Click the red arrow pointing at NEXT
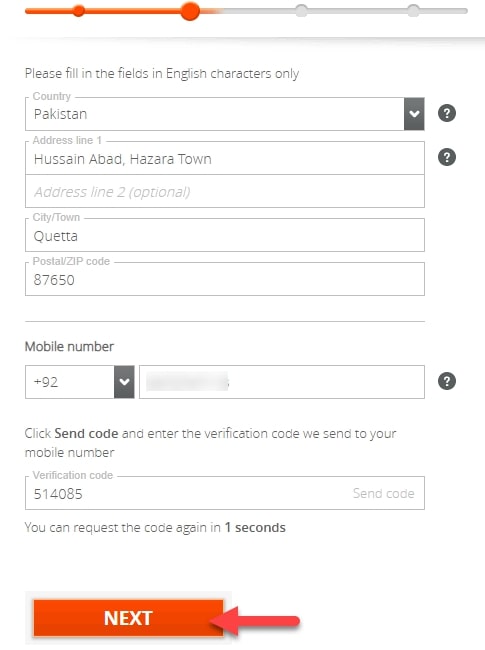This screenshot has height=650, width=485. [255, 621]
